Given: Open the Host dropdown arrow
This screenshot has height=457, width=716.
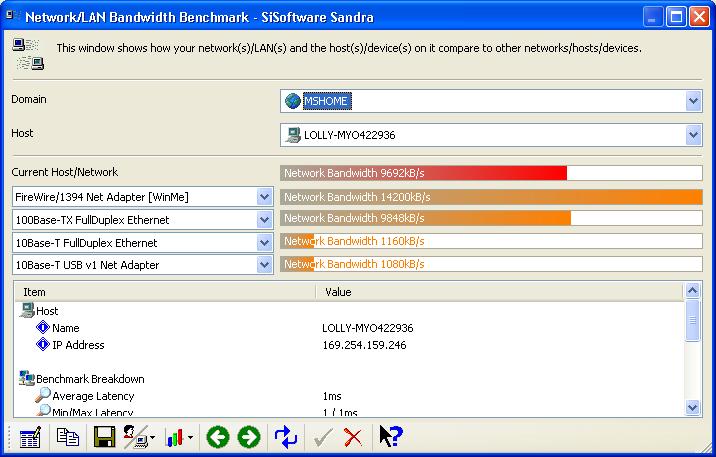Looking at the screenshot, I should point(693,135).
